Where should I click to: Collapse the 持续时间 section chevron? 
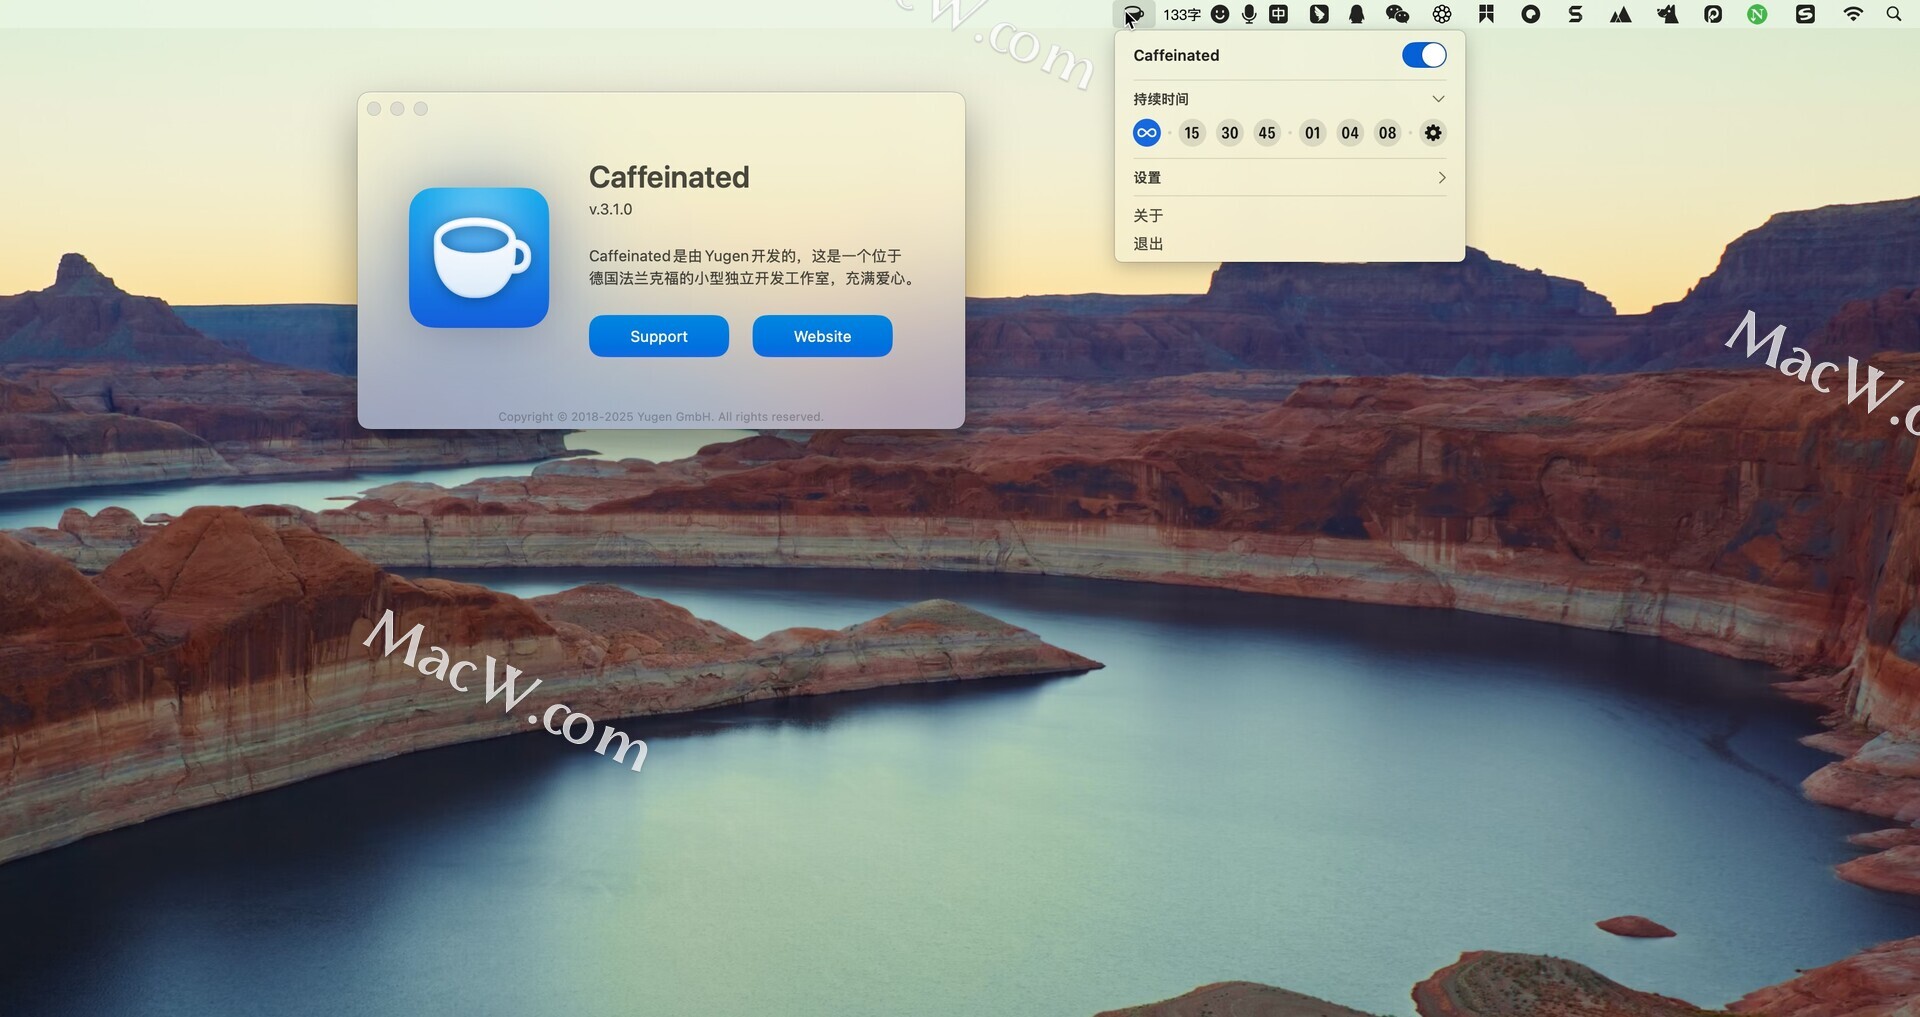click(1438, 99)
